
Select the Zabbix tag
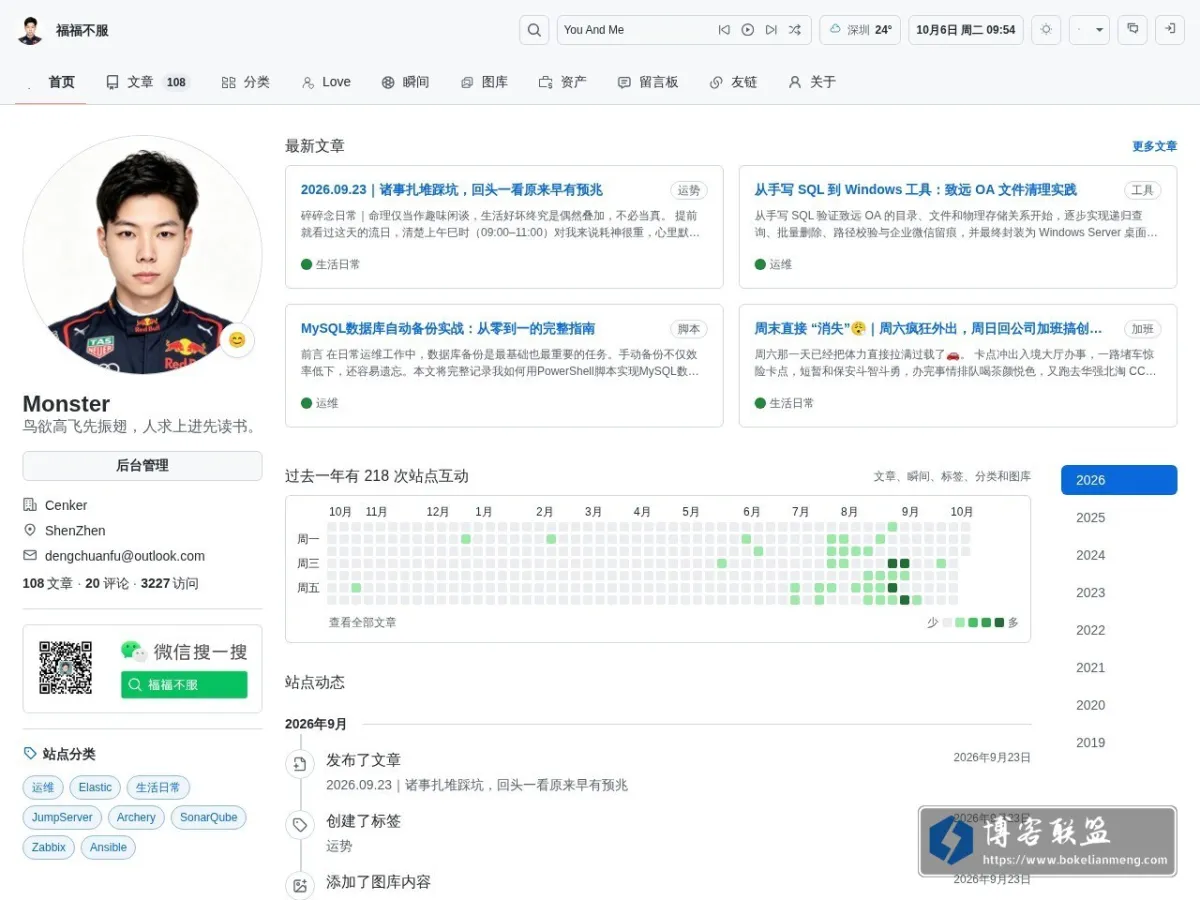click(x=48, y=847)
